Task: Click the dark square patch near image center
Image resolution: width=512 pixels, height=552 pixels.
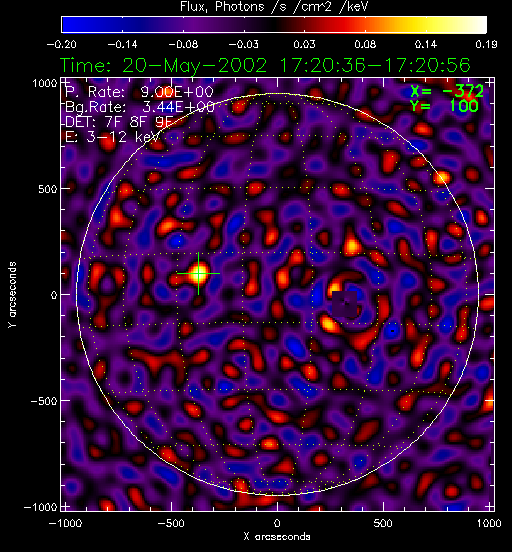Action: (x=345, y=304)
